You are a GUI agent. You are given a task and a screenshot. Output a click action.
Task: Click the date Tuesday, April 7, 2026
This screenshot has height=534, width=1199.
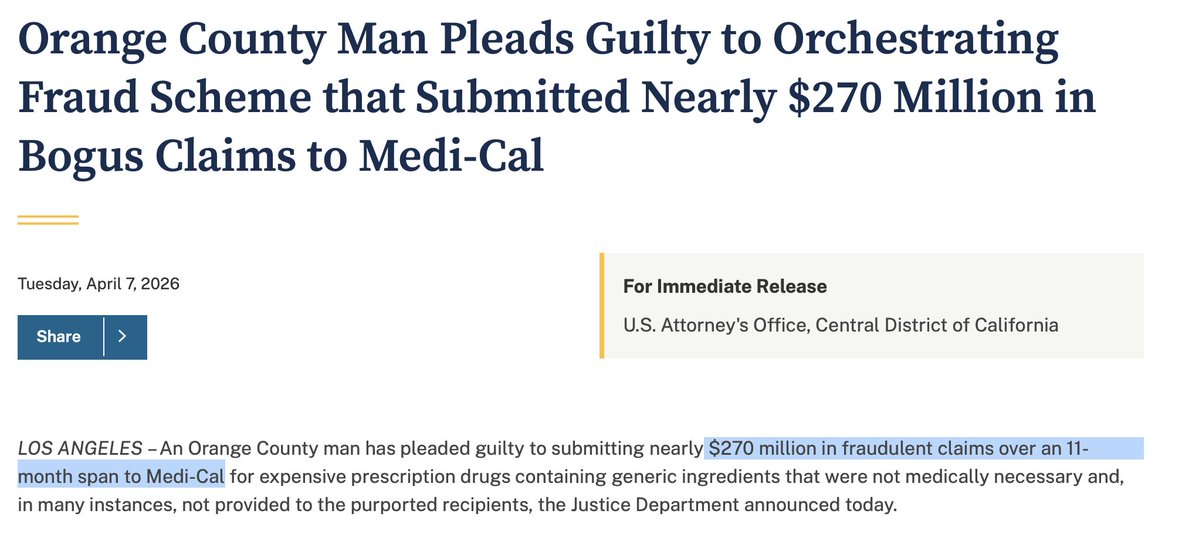coord(99,284)
